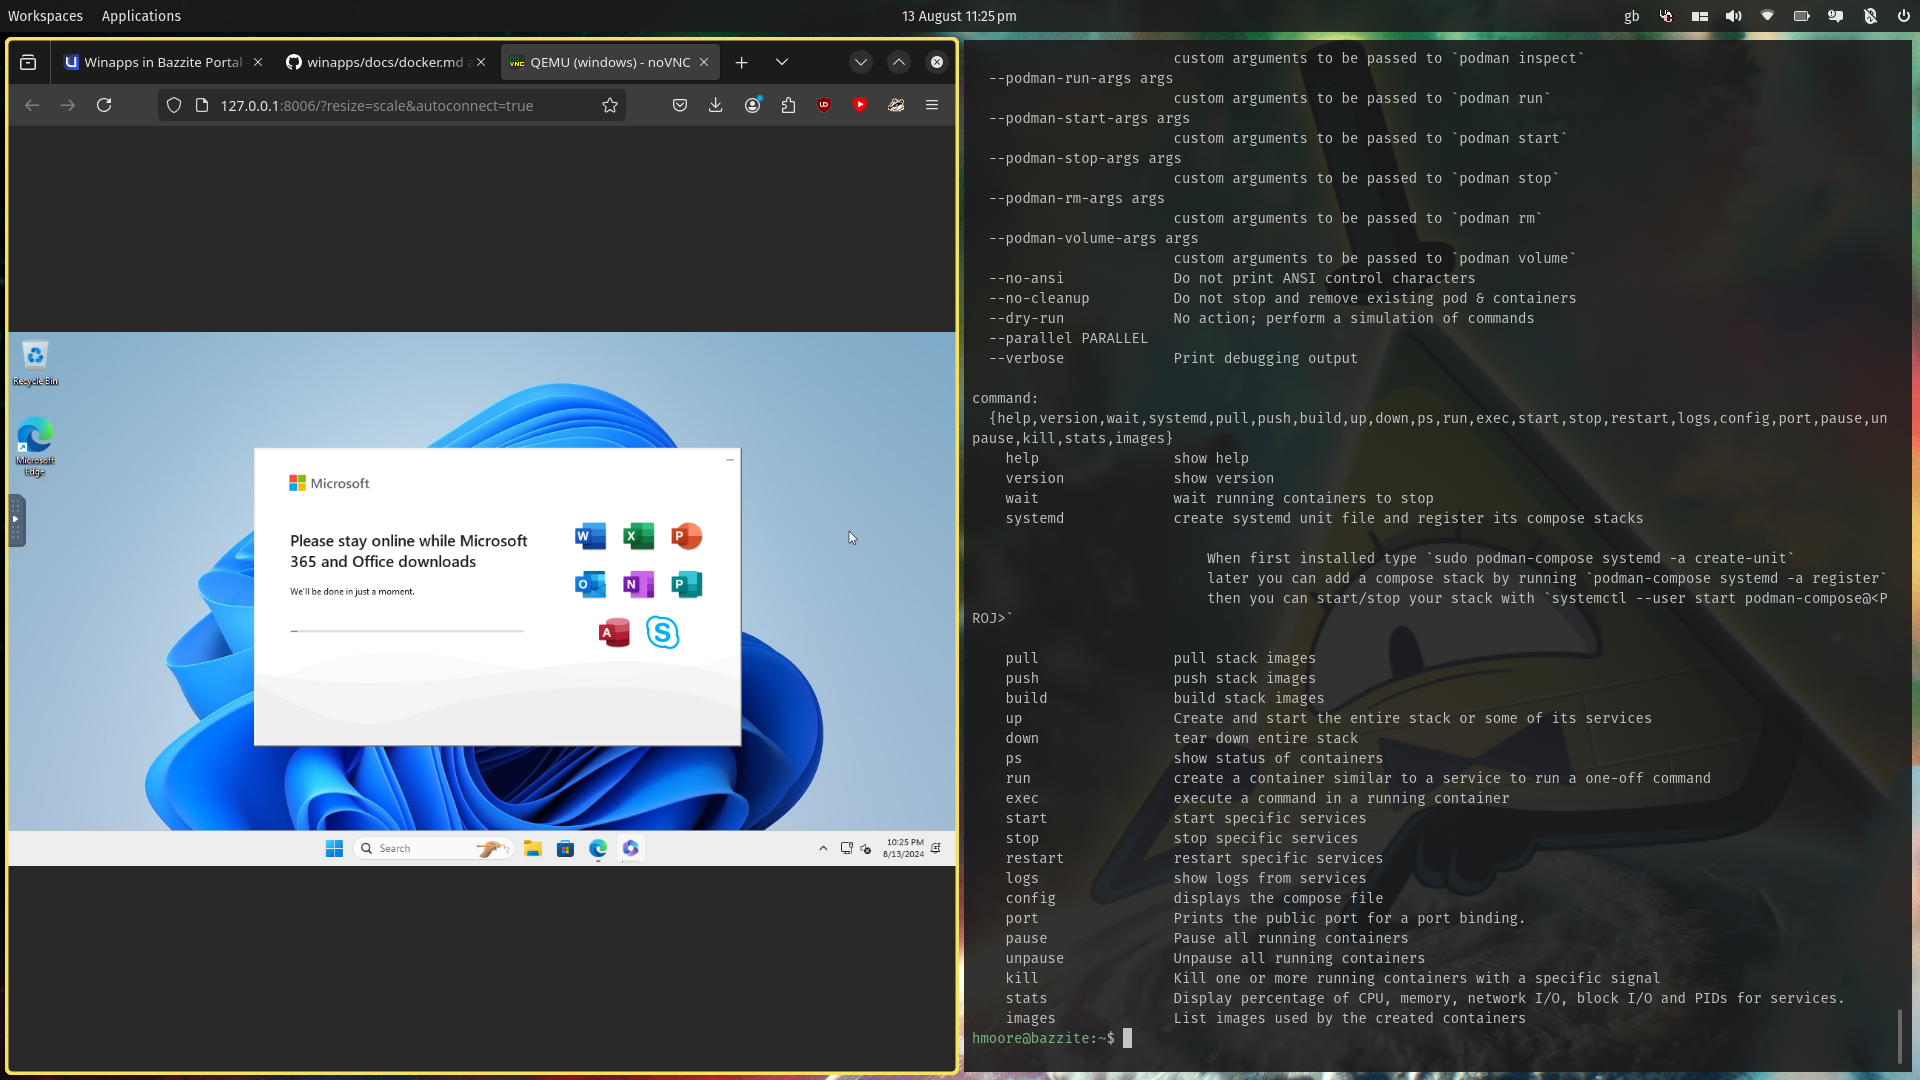Click the terminal scrollbar handle
The width and height of the screenshot is (1920, 1080).
click(1899, 1036)
